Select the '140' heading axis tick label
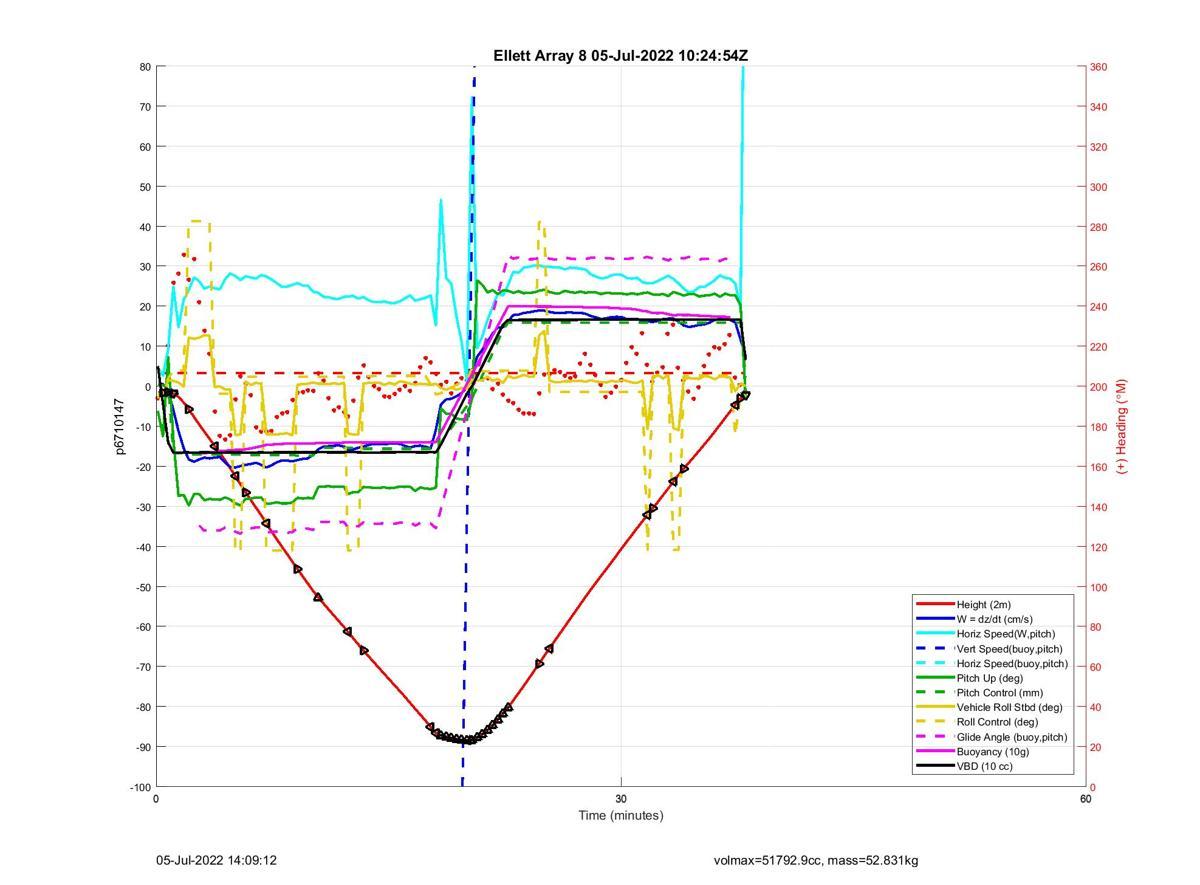1200x885 pixels. [x=1099, y=508]
